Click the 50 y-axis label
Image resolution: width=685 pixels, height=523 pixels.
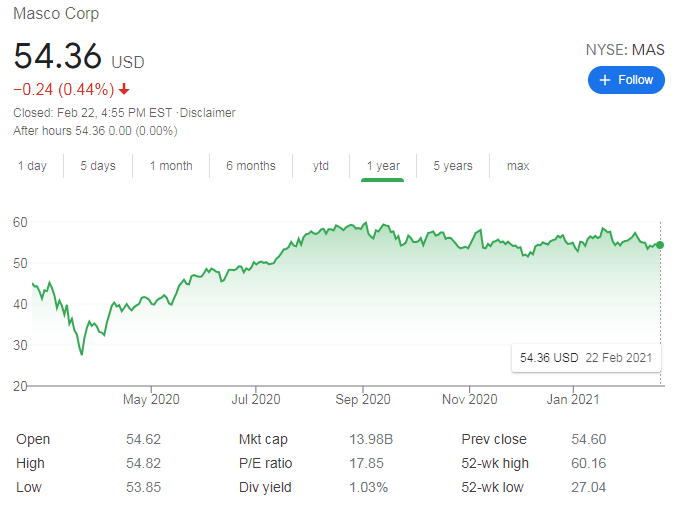[x=20, y=263]
